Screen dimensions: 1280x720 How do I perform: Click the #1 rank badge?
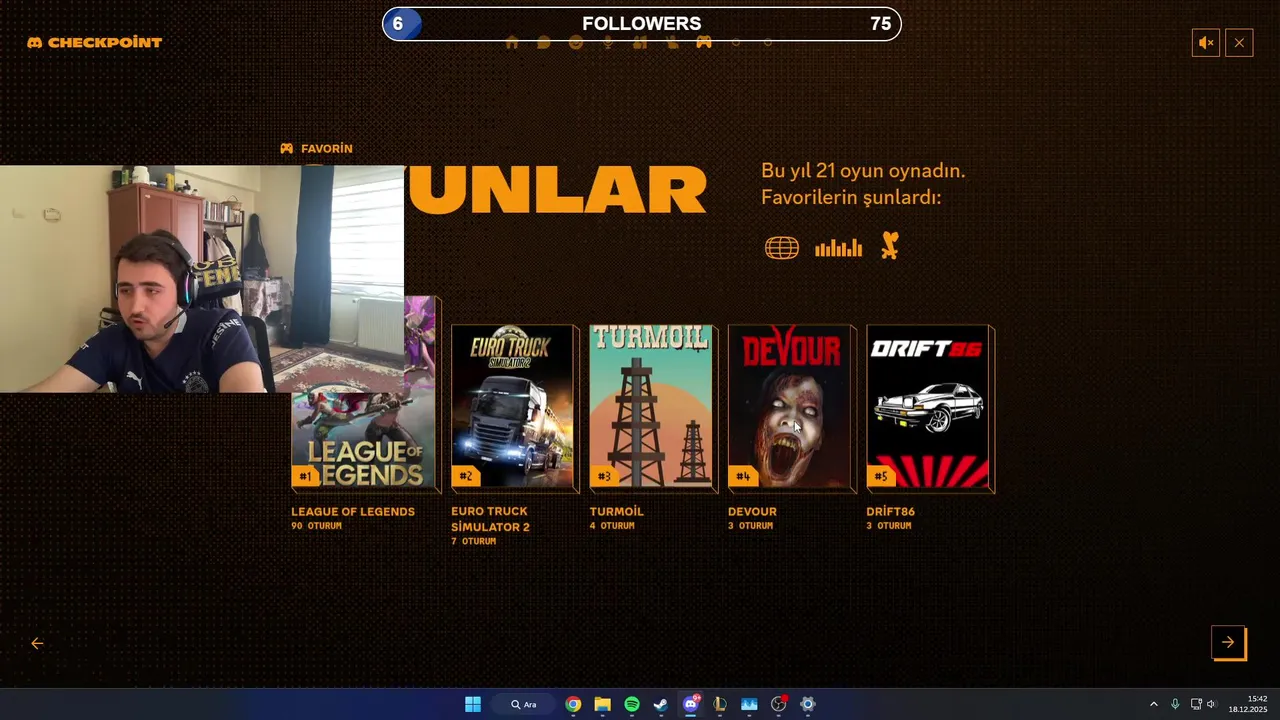coord(305,476)
